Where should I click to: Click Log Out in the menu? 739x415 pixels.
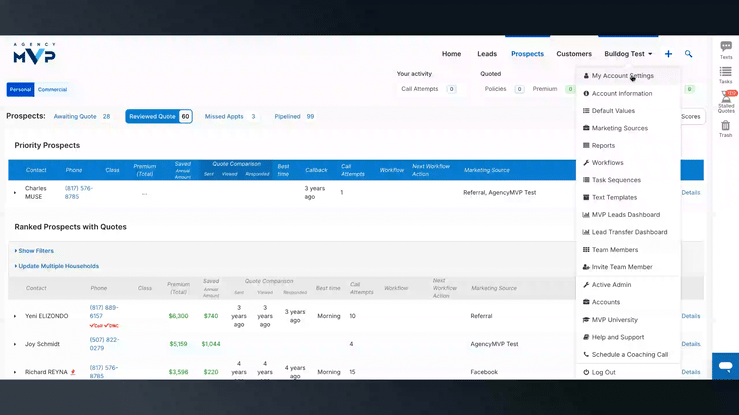603,372
